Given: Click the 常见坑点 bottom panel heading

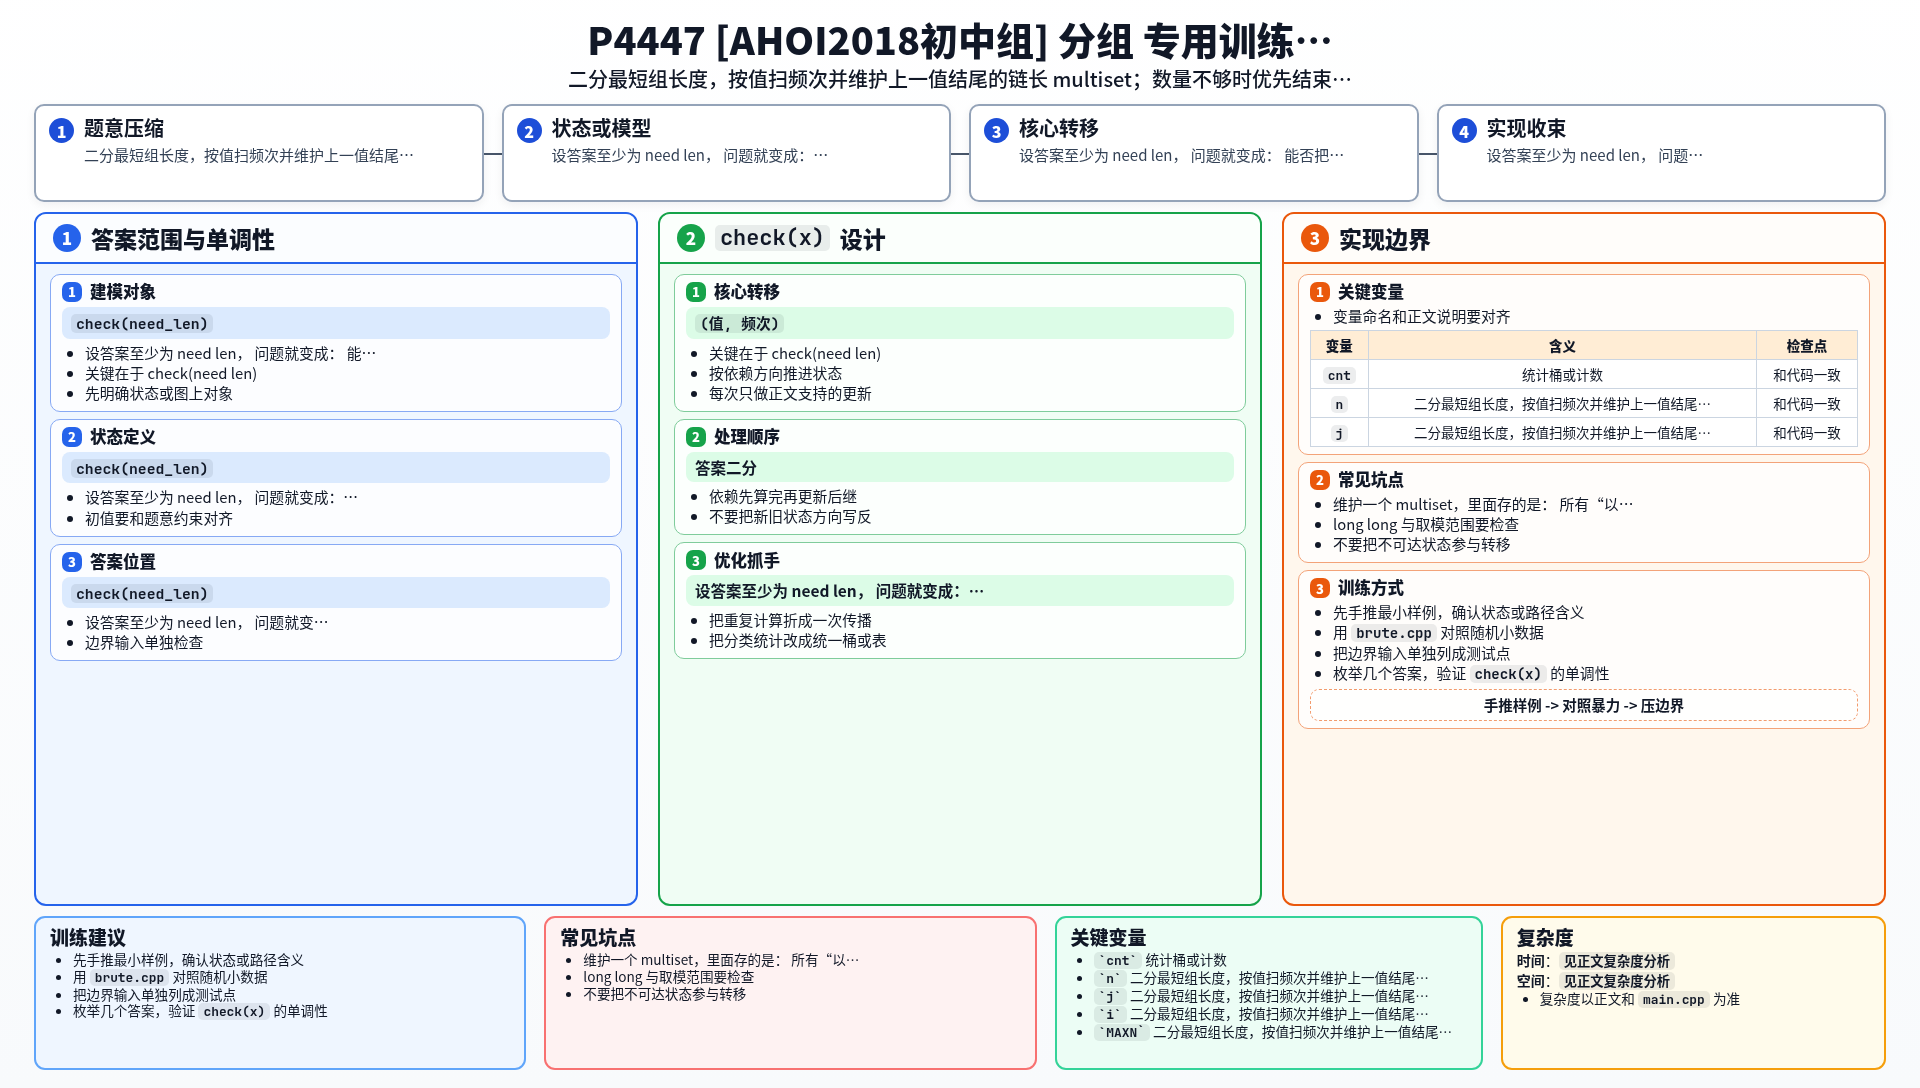Looking at the screenshot, I should tap(598, 938).
